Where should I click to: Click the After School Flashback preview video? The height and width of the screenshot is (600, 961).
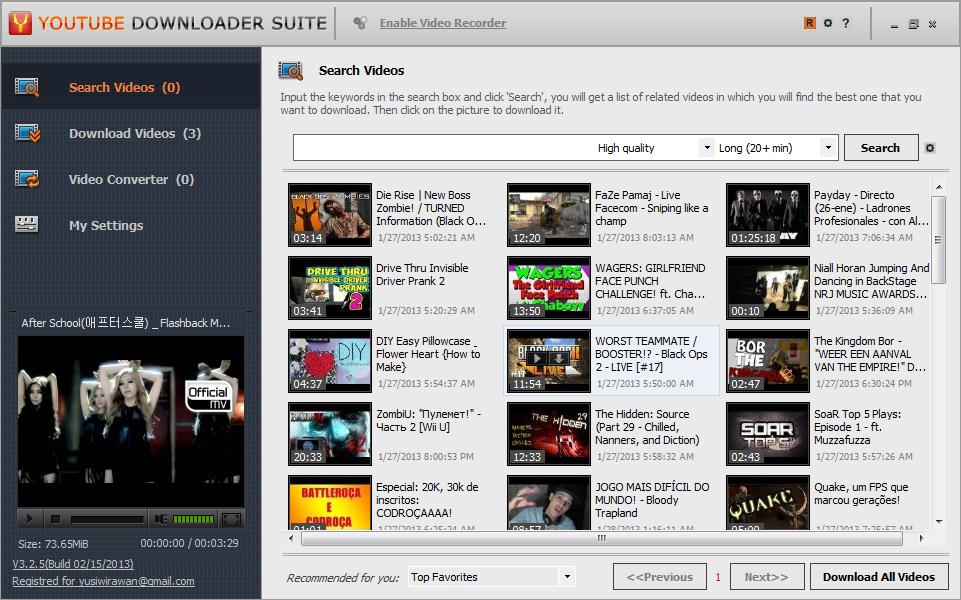tap(131, 422)
